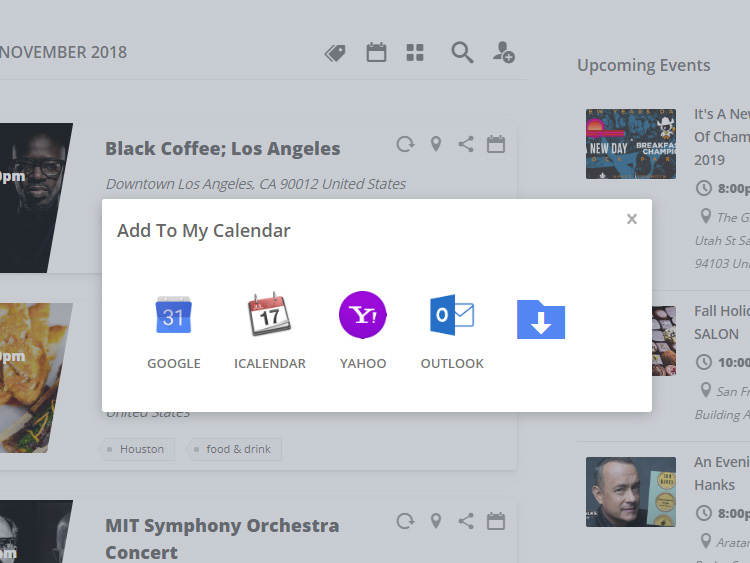Click recurrence icon on MIT Symphony event
This screenshot has height=563, width=750.
point(405,521)
